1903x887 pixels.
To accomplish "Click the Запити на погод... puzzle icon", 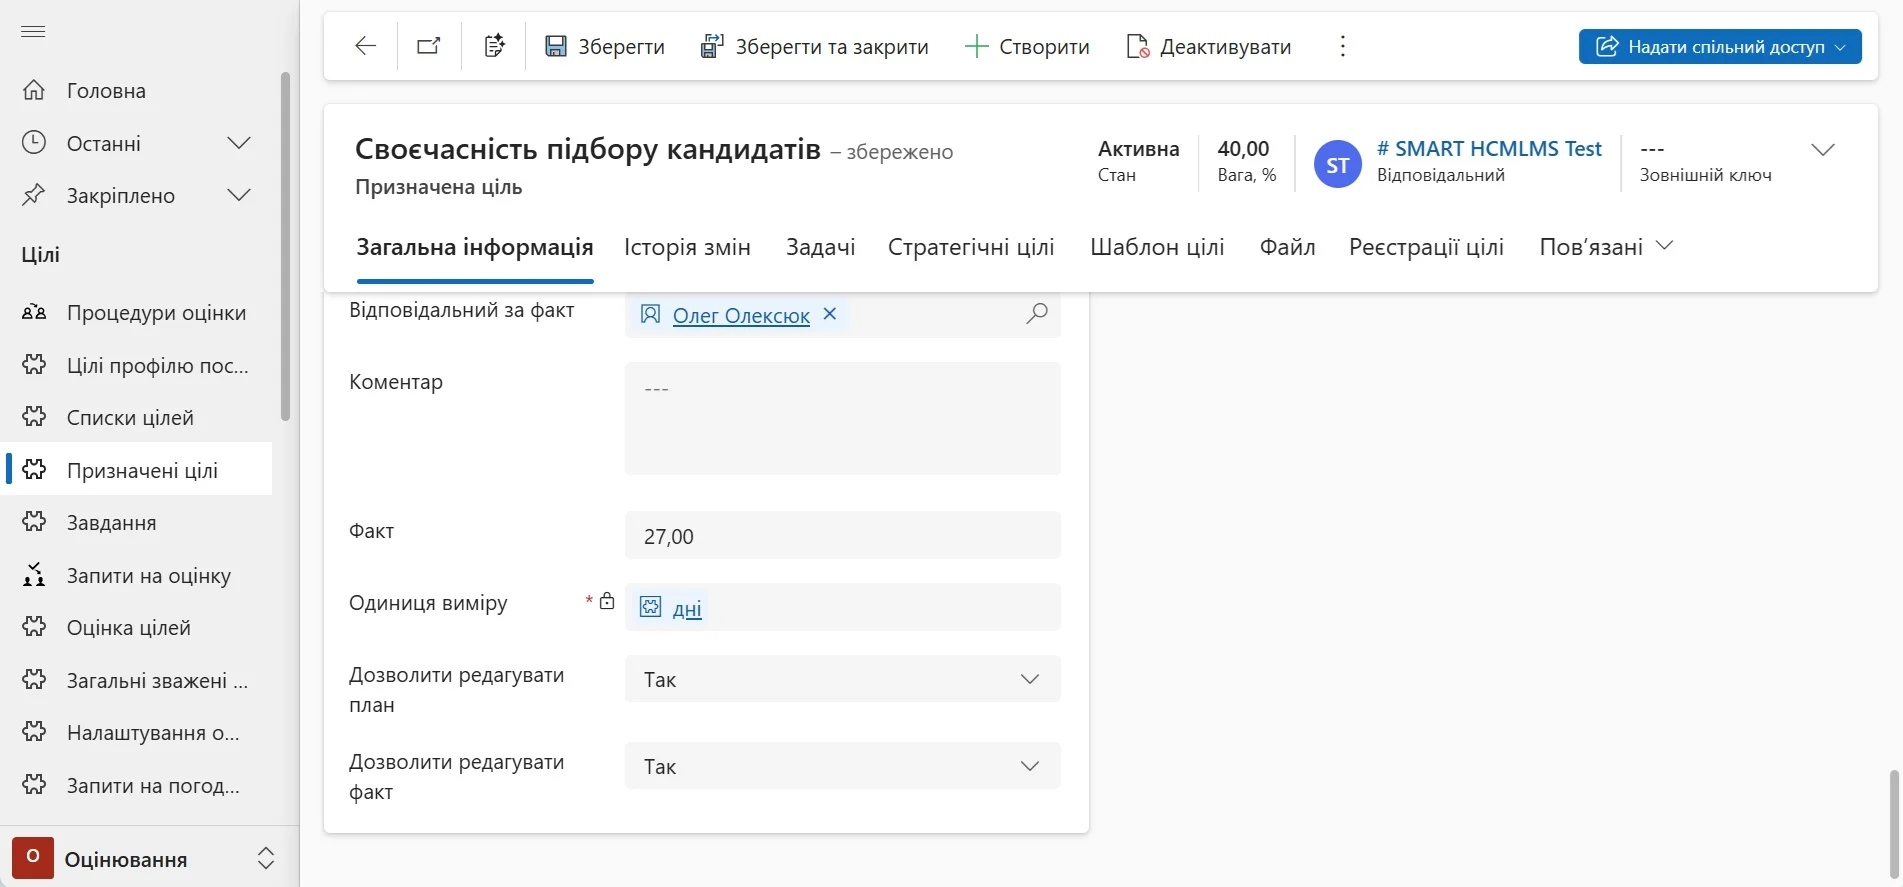I will tap(34, 785).
